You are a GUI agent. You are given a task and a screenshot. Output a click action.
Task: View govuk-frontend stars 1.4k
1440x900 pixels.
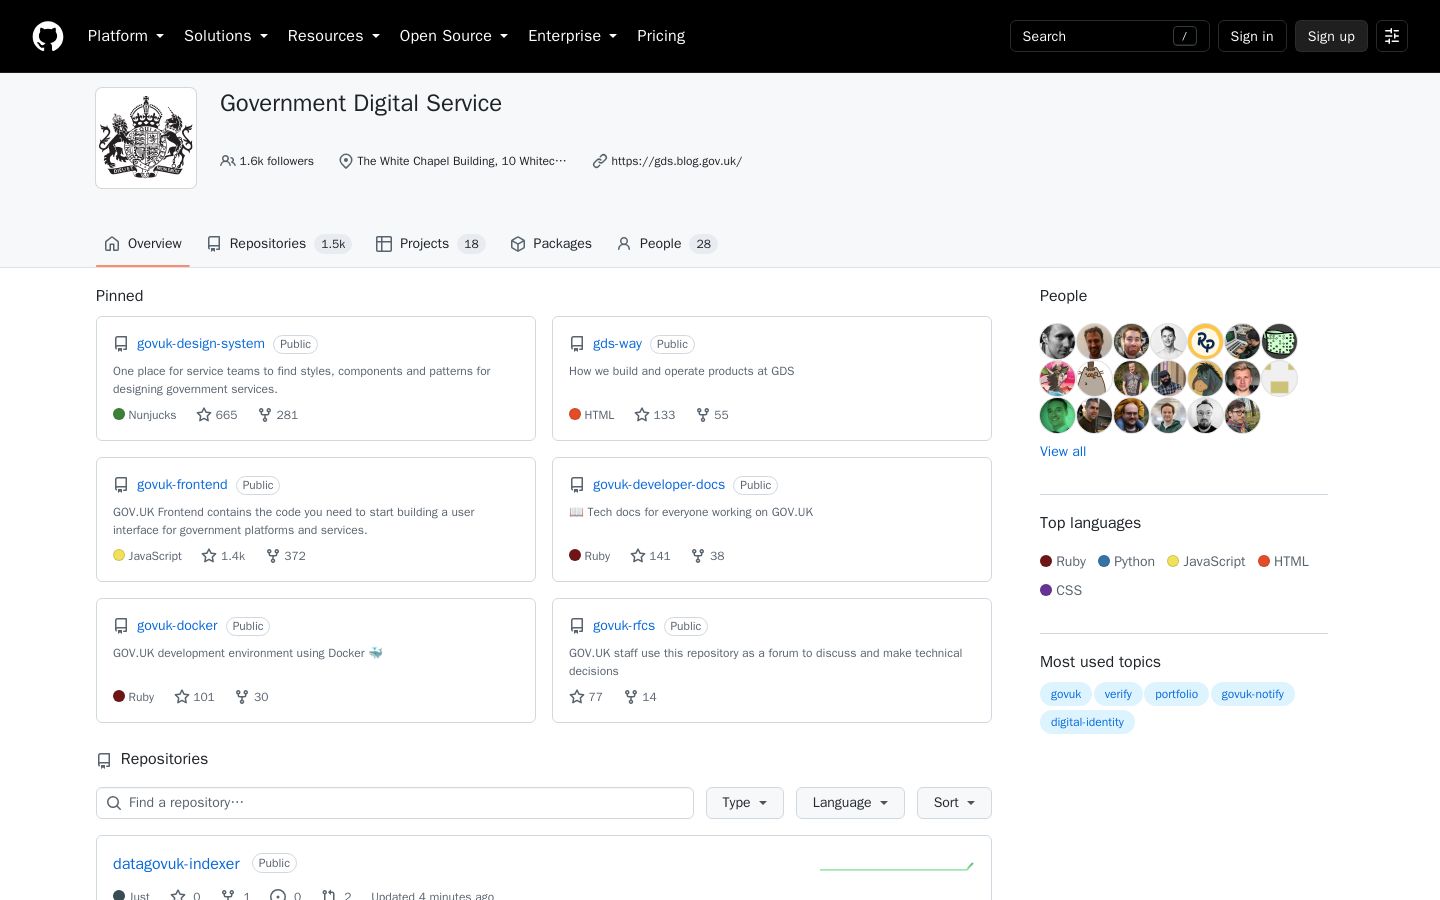click(223, 556)
